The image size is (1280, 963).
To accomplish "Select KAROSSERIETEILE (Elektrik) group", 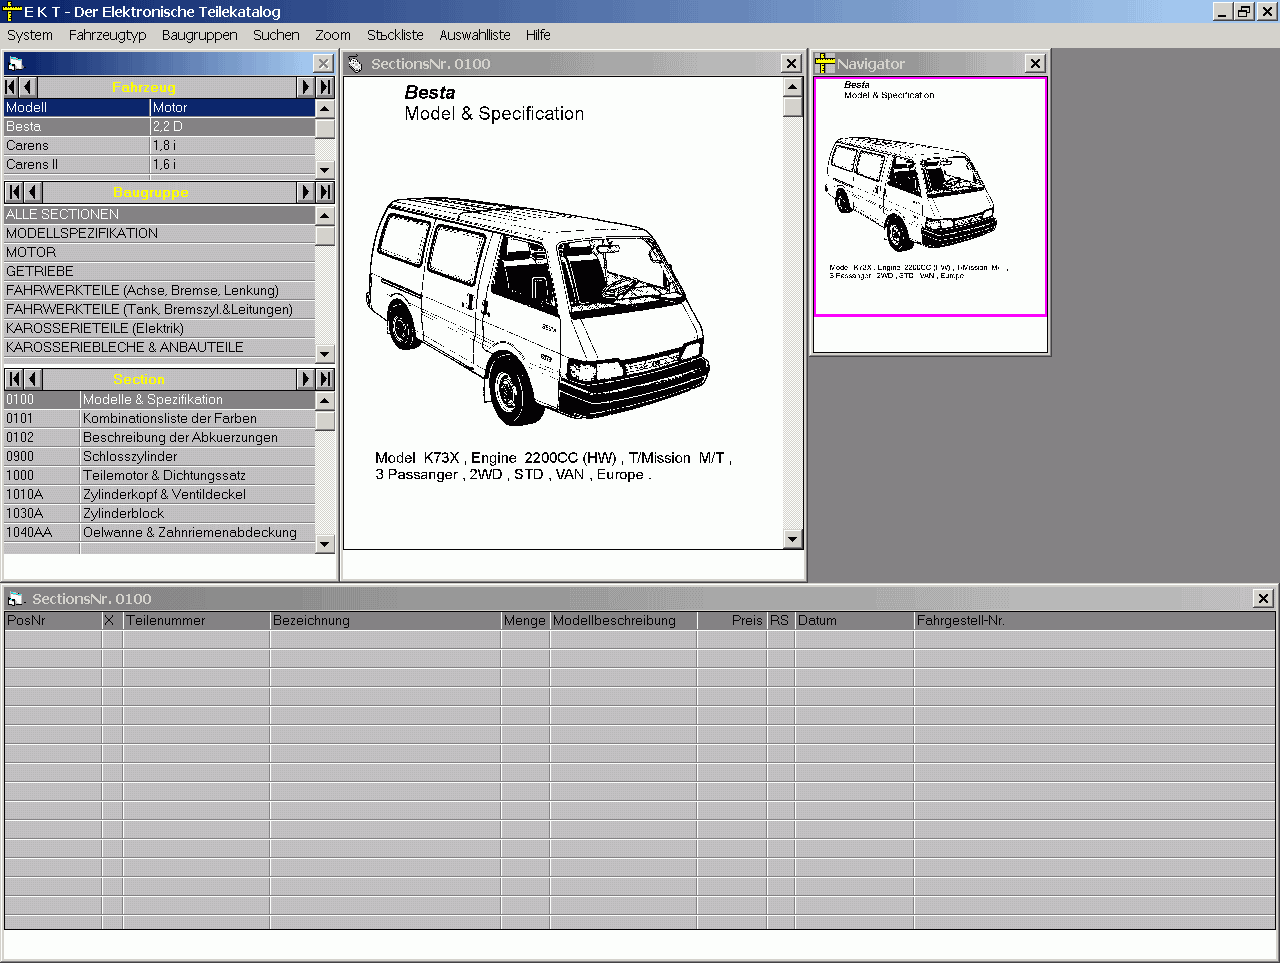I will click(159, 329).
